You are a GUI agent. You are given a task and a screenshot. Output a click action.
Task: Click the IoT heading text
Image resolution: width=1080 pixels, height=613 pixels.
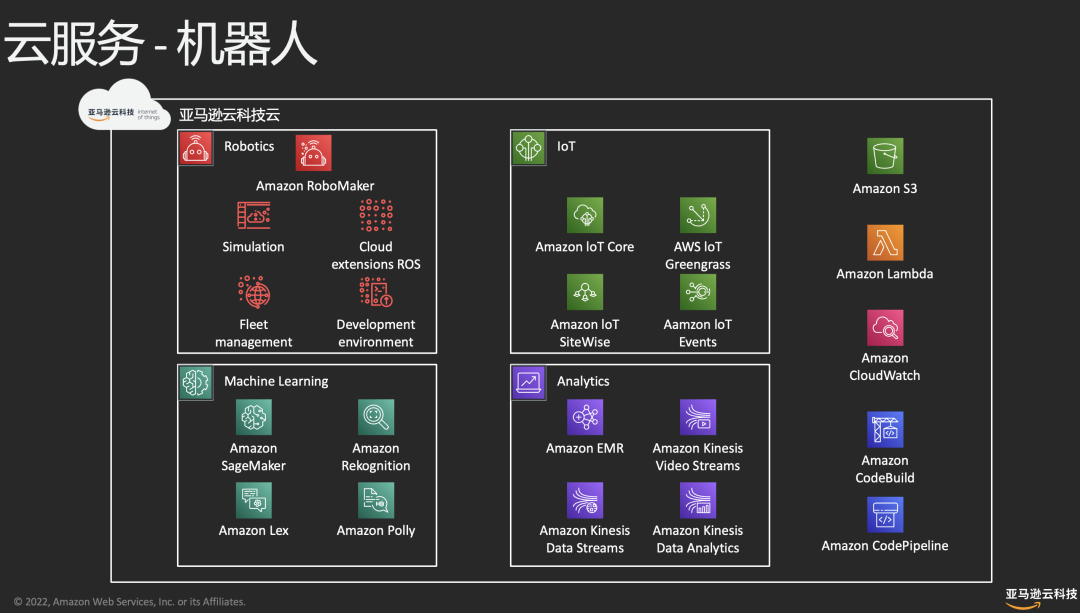coord(566,146)
